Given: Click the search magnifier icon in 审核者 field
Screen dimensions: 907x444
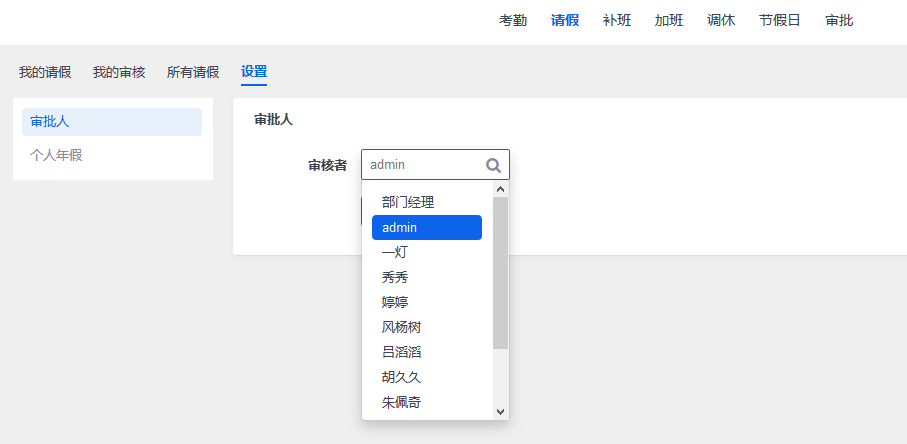Looking at the screenshot, I should tap(493, 165).
